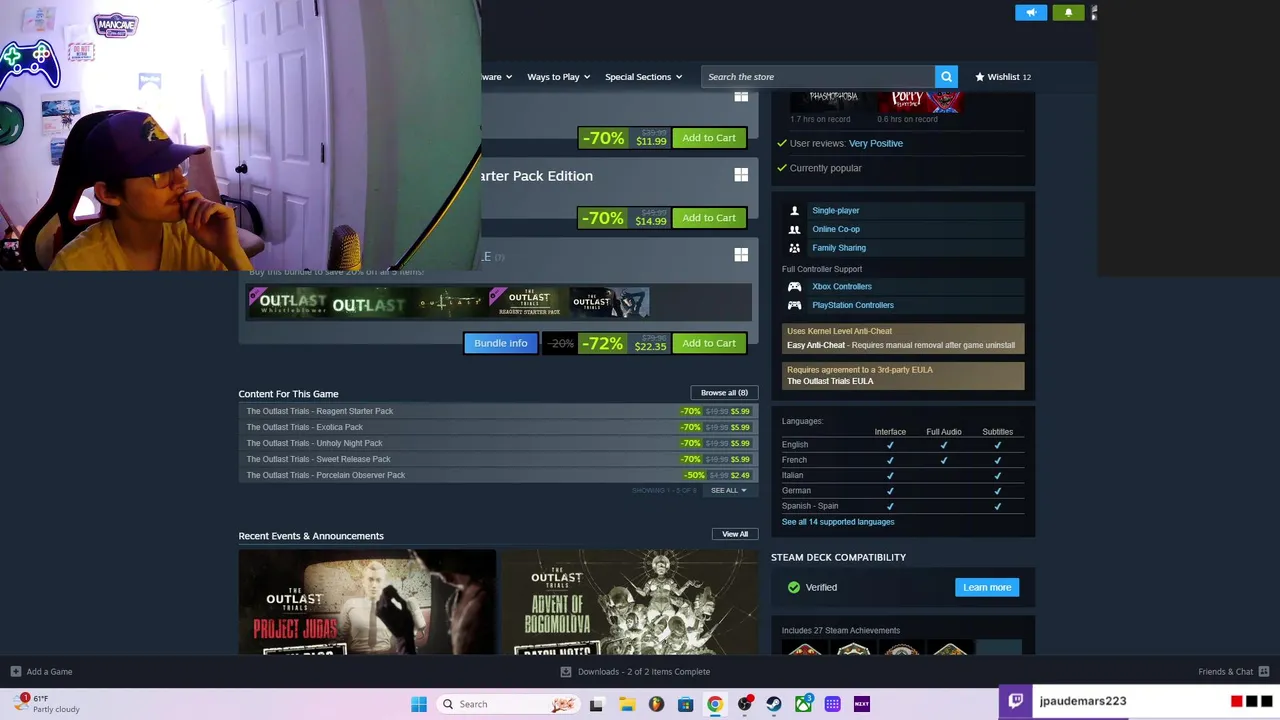The width and height of the screenshot is (1280, 720).
Task: Open the green notifications bell
Action: (x=1068, y=12)
